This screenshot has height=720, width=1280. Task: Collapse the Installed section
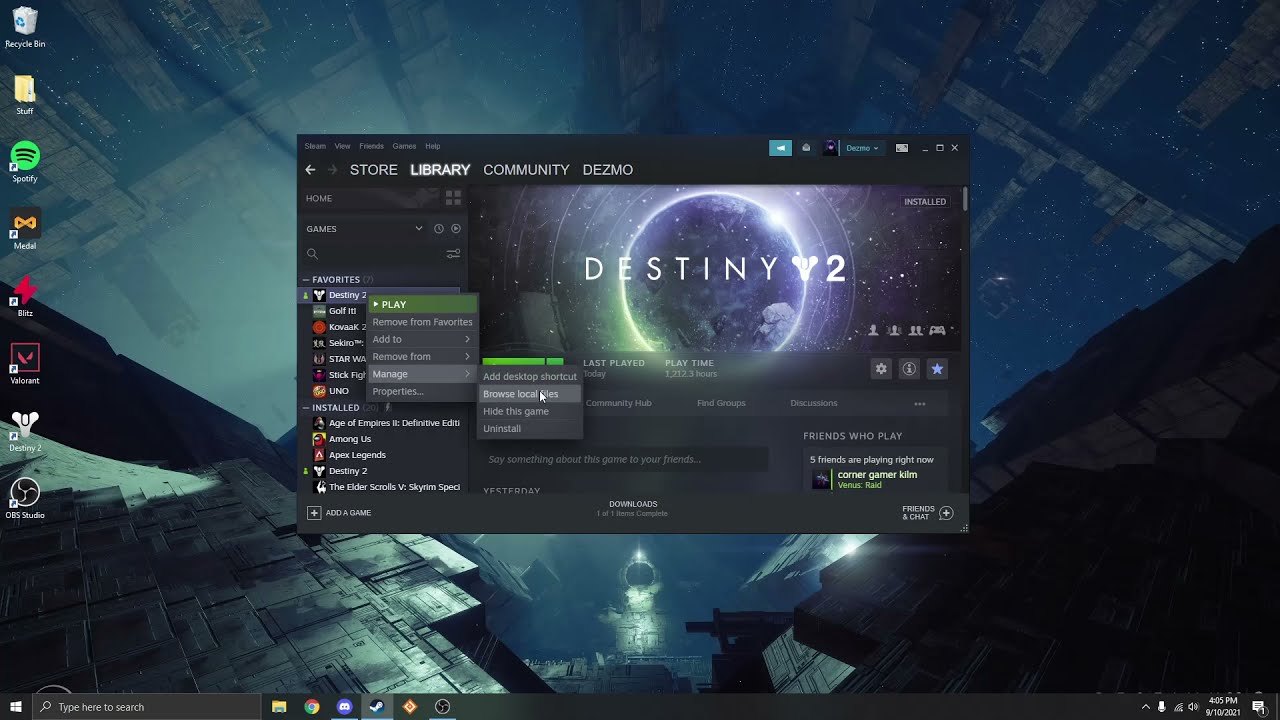[306, 408]
